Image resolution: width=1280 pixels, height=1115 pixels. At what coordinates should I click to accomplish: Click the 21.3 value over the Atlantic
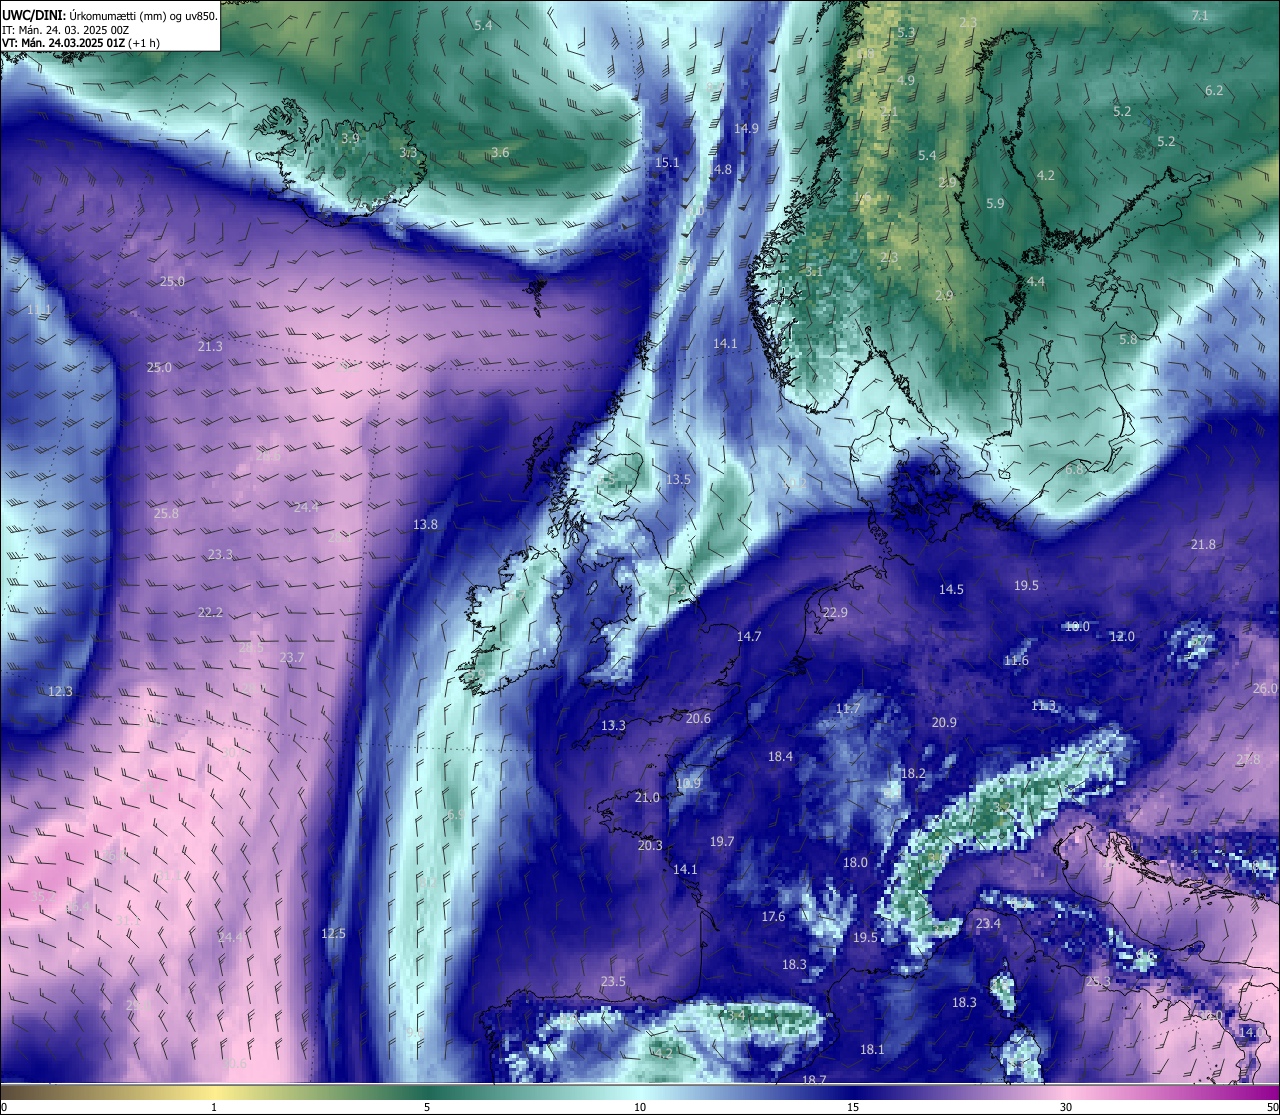coord(210,346)
